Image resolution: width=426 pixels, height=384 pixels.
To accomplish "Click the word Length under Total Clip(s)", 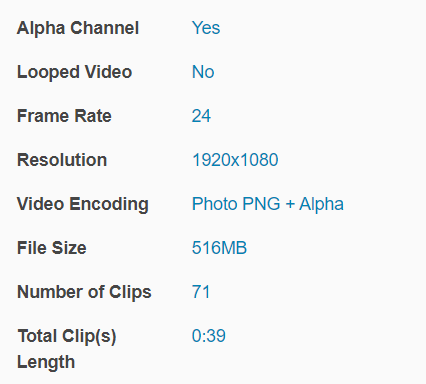I will click(46, 362).
